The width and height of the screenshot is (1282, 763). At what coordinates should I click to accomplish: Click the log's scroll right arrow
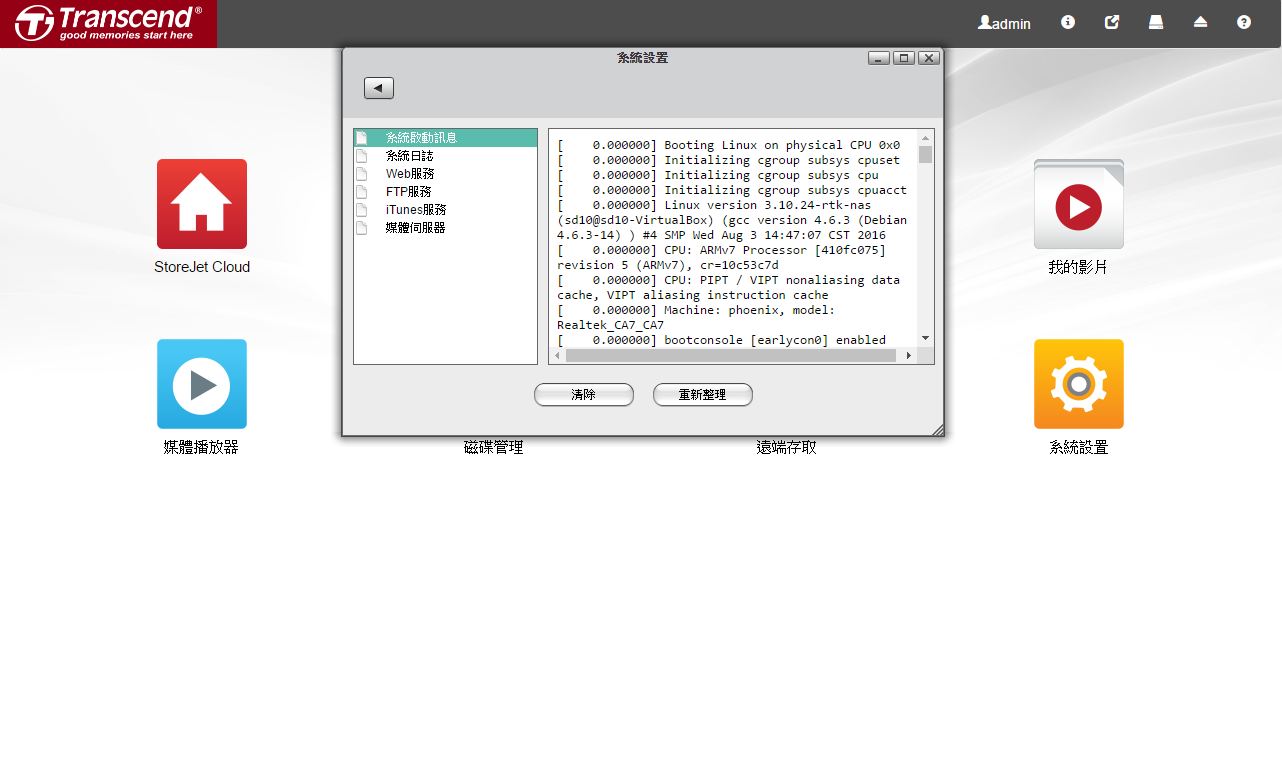(909, 355)
